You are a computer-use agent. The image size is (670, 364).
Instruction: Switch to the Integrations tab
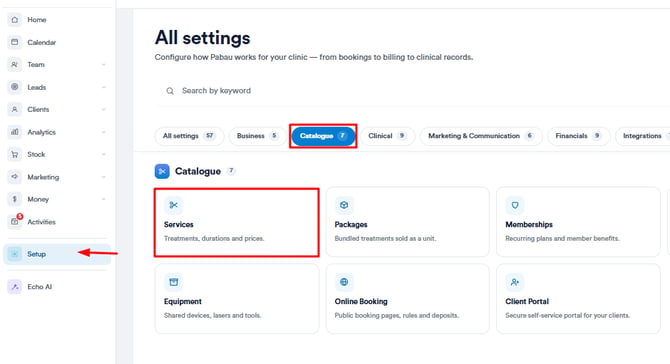(x=642, y=136)
